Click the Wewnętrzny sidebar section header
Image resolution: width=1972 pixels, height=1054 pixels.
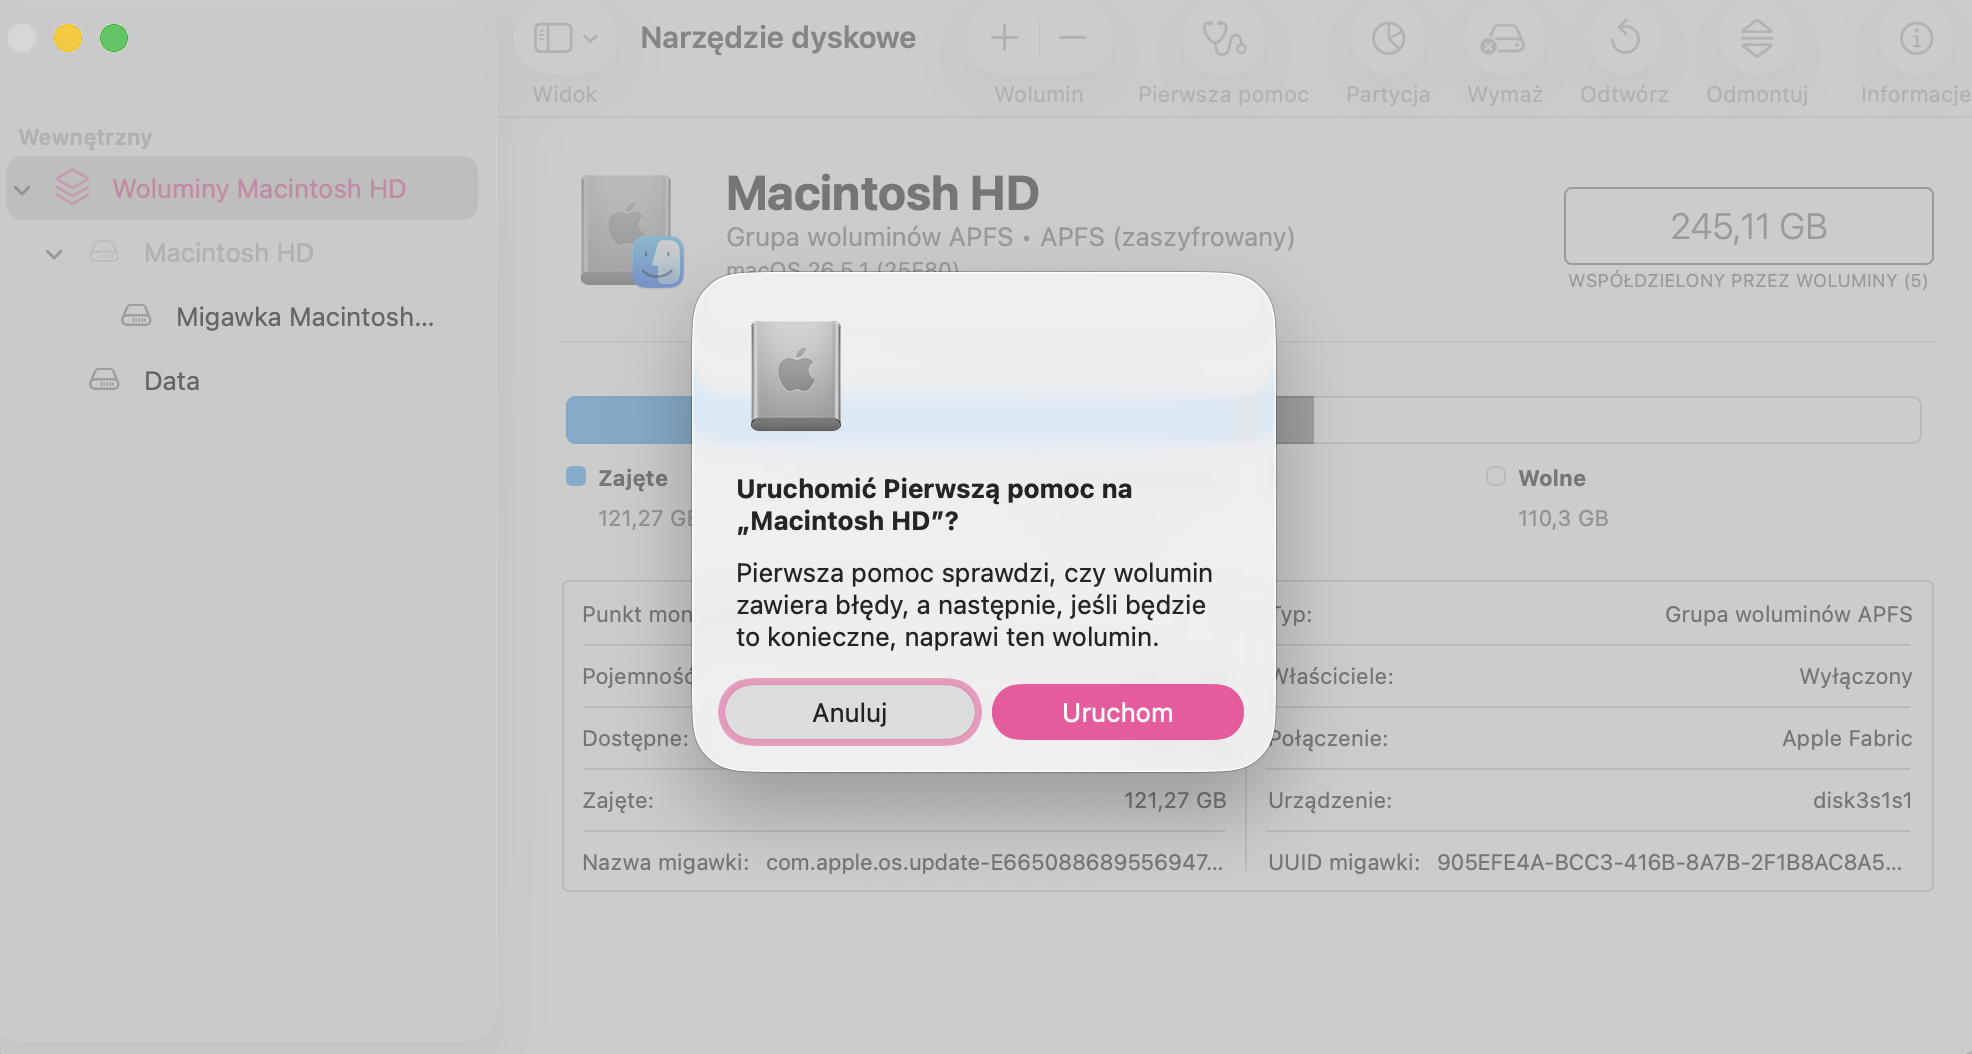(x=85, y=137)
